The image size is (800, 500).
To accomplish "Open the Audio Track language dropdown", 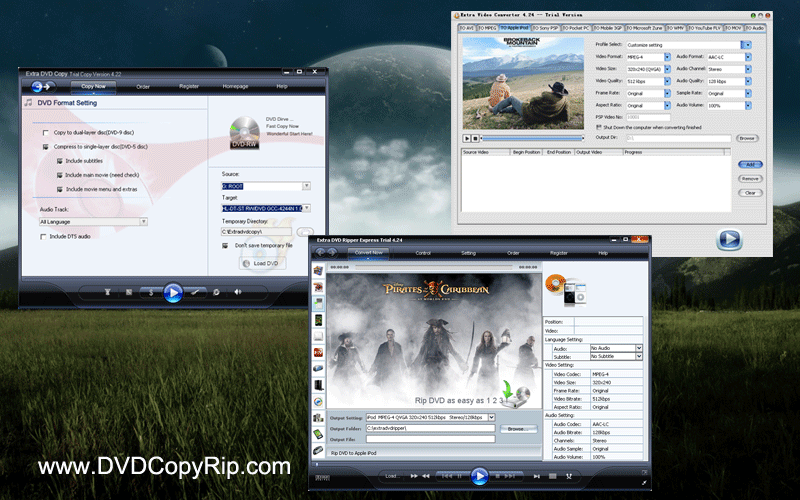I will [143, 221].
